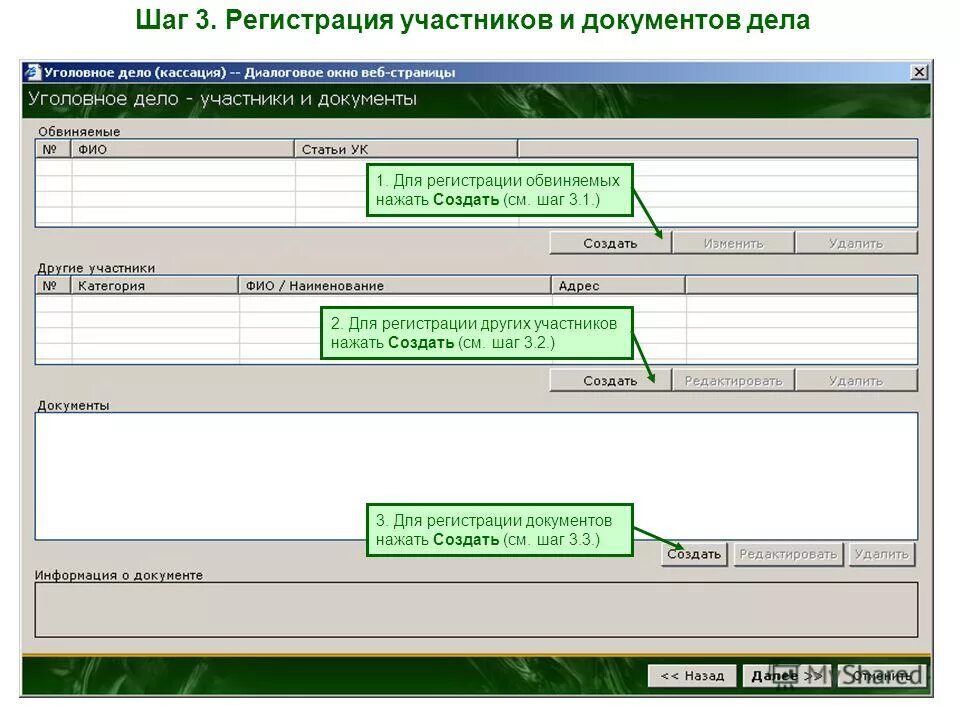Click the Информация о документе field
The width and height of the screenshot is (960, 720).
tap(400, 608)
